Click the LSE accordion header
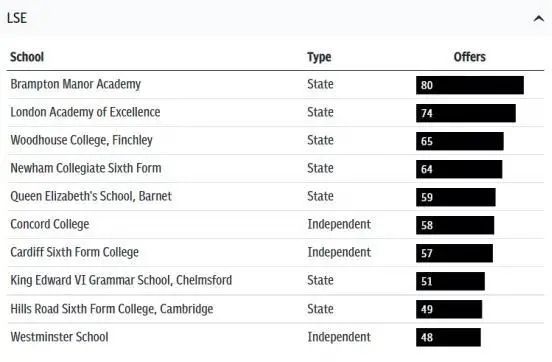 (276, 18)
